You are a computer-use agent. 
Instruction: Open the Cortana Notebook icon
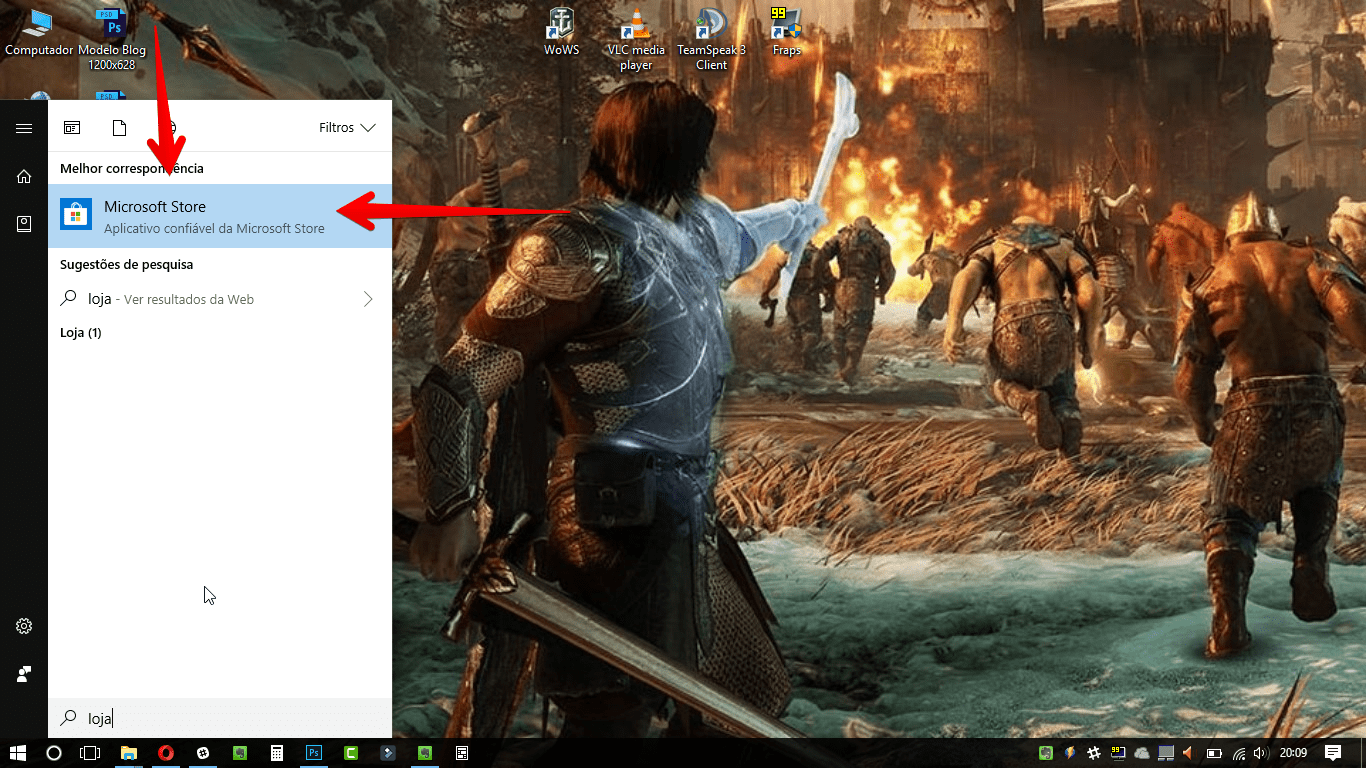tap(24, 224)
